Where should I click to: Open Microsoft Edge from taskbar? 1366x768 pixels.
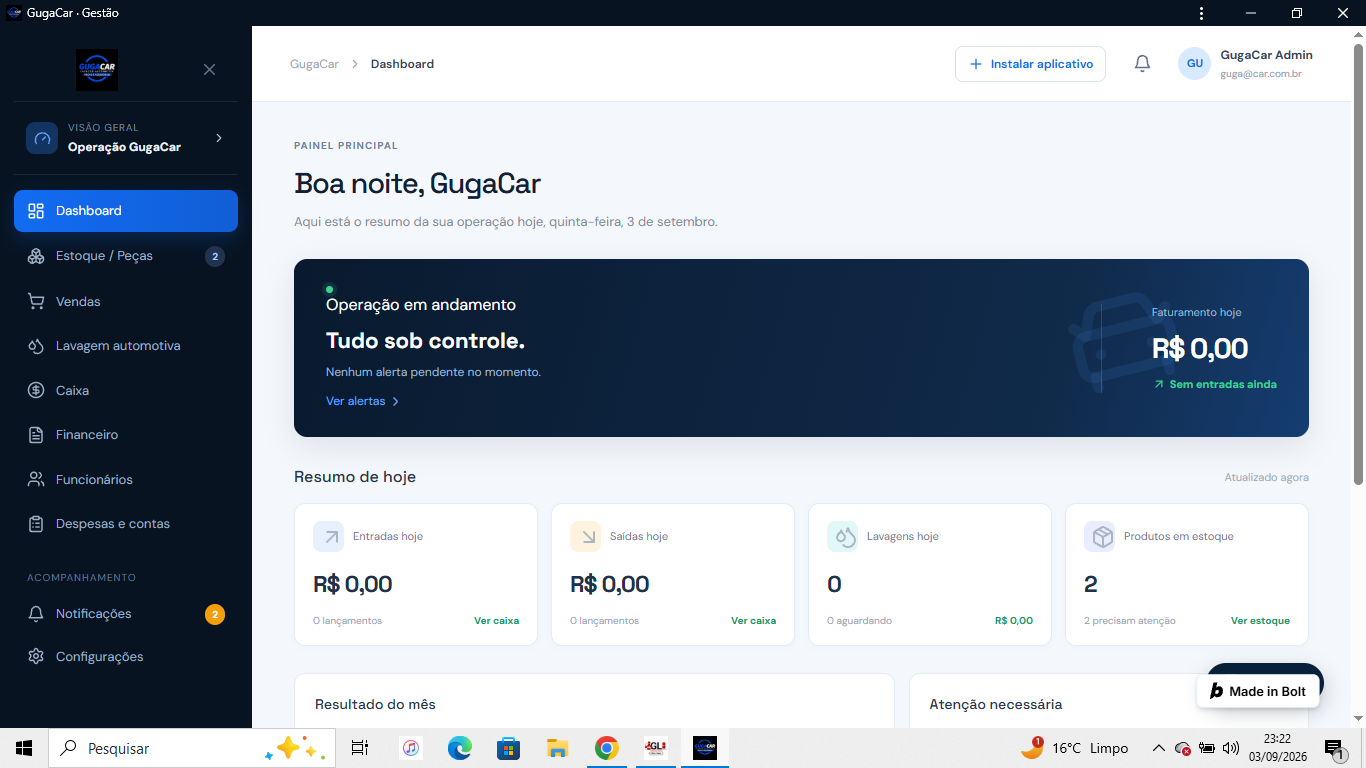point(459,748)
